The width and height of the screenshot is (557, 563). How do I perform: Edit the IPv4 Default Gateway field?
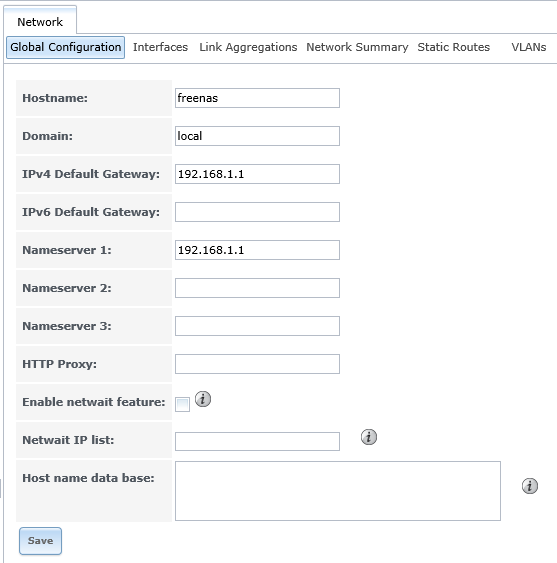pyautogui.click(x=257, y=174)
